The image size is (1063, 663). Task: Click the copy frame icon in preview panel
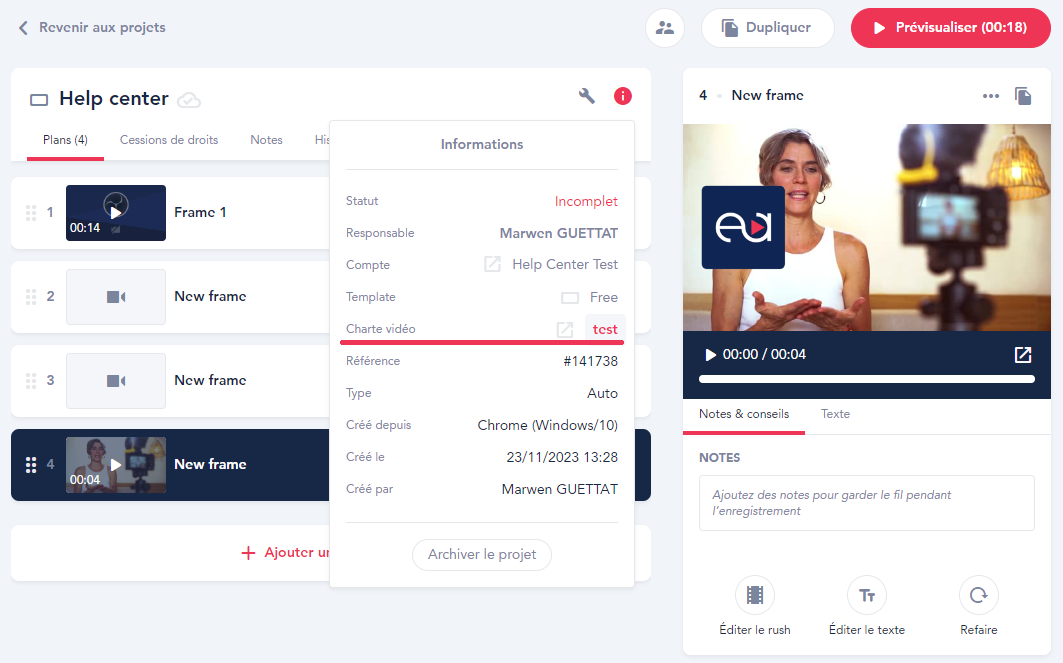pos(1023,96)
